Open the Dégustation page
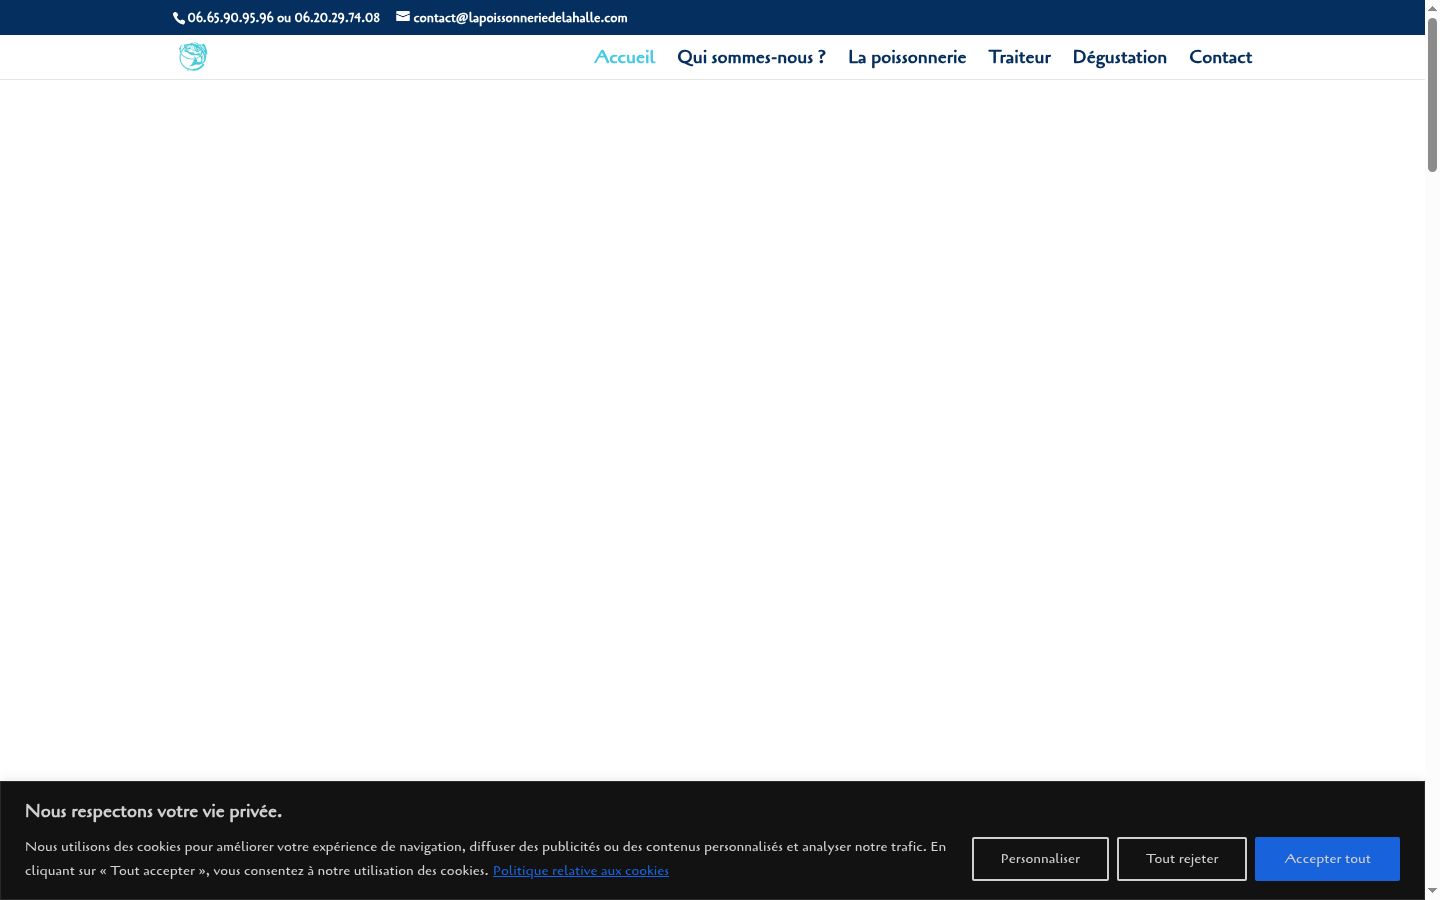Screen dimensions: 1440x900 pyautogui.click(x=1120, y=57)
